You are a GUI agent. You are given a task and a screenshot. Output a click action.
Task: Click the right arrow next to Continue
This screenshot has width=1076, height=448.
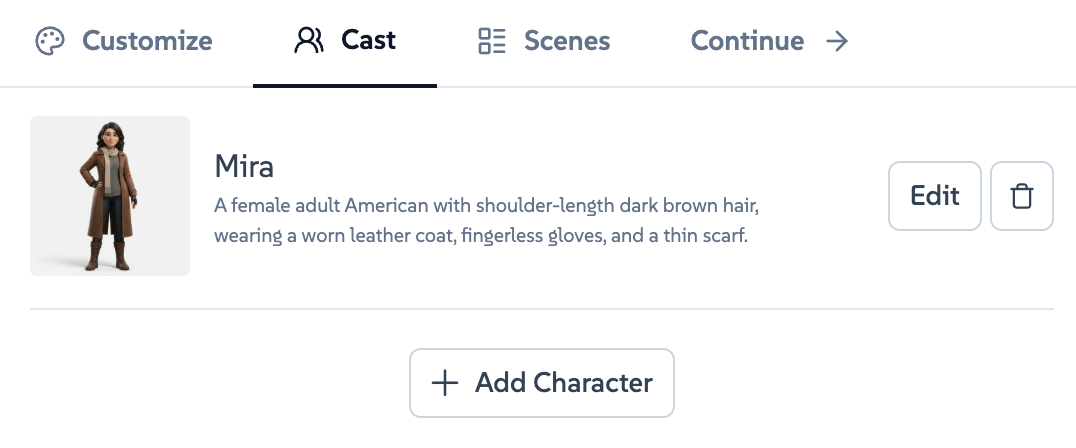(837, 41)
